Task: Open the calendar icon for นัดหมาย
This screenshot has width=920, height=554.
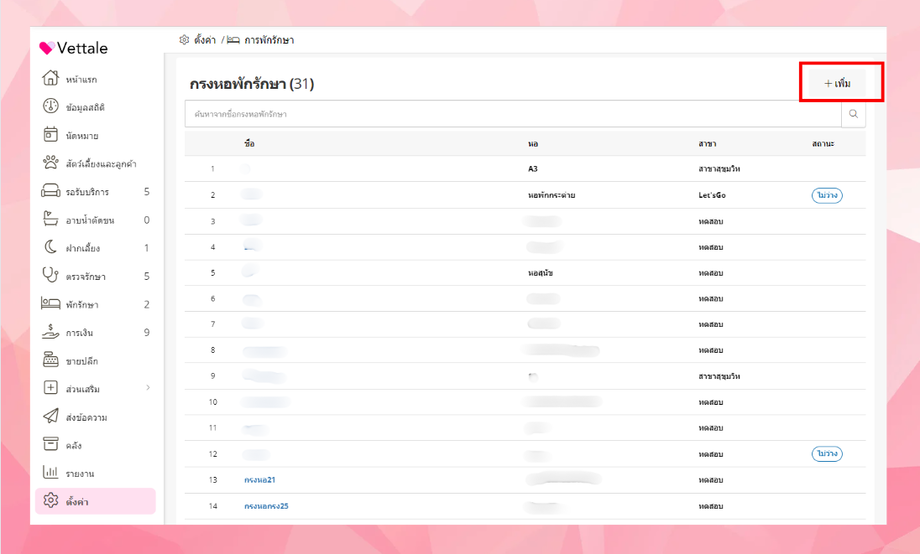Action: [51, 135]
